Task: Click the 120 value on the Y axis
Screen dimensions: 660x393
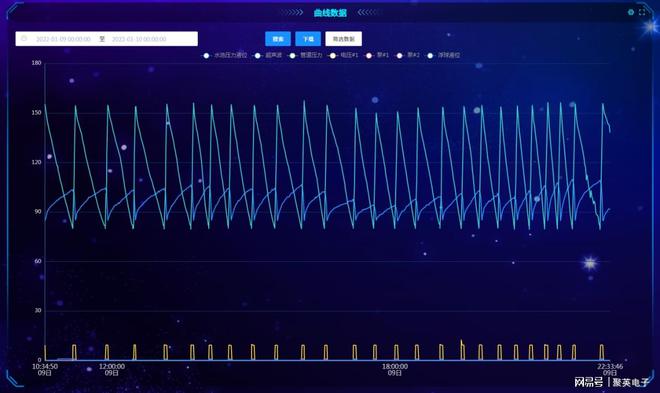Action: (x=37, y=162)
